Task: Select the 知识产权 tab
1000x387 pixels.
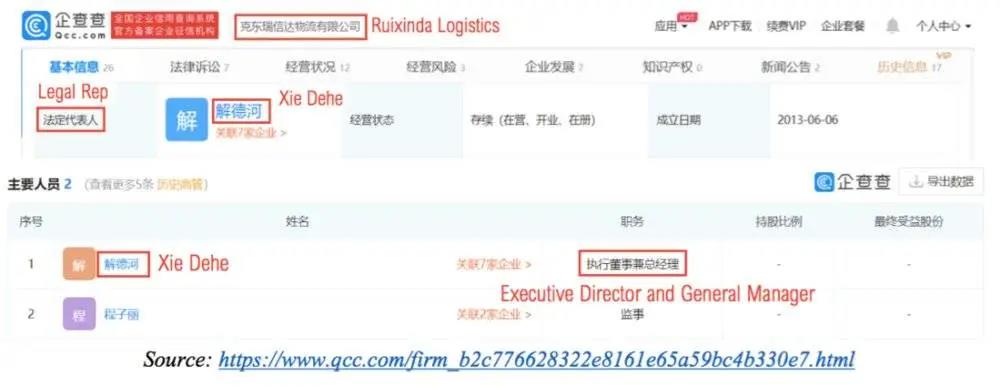Action: 672,67
